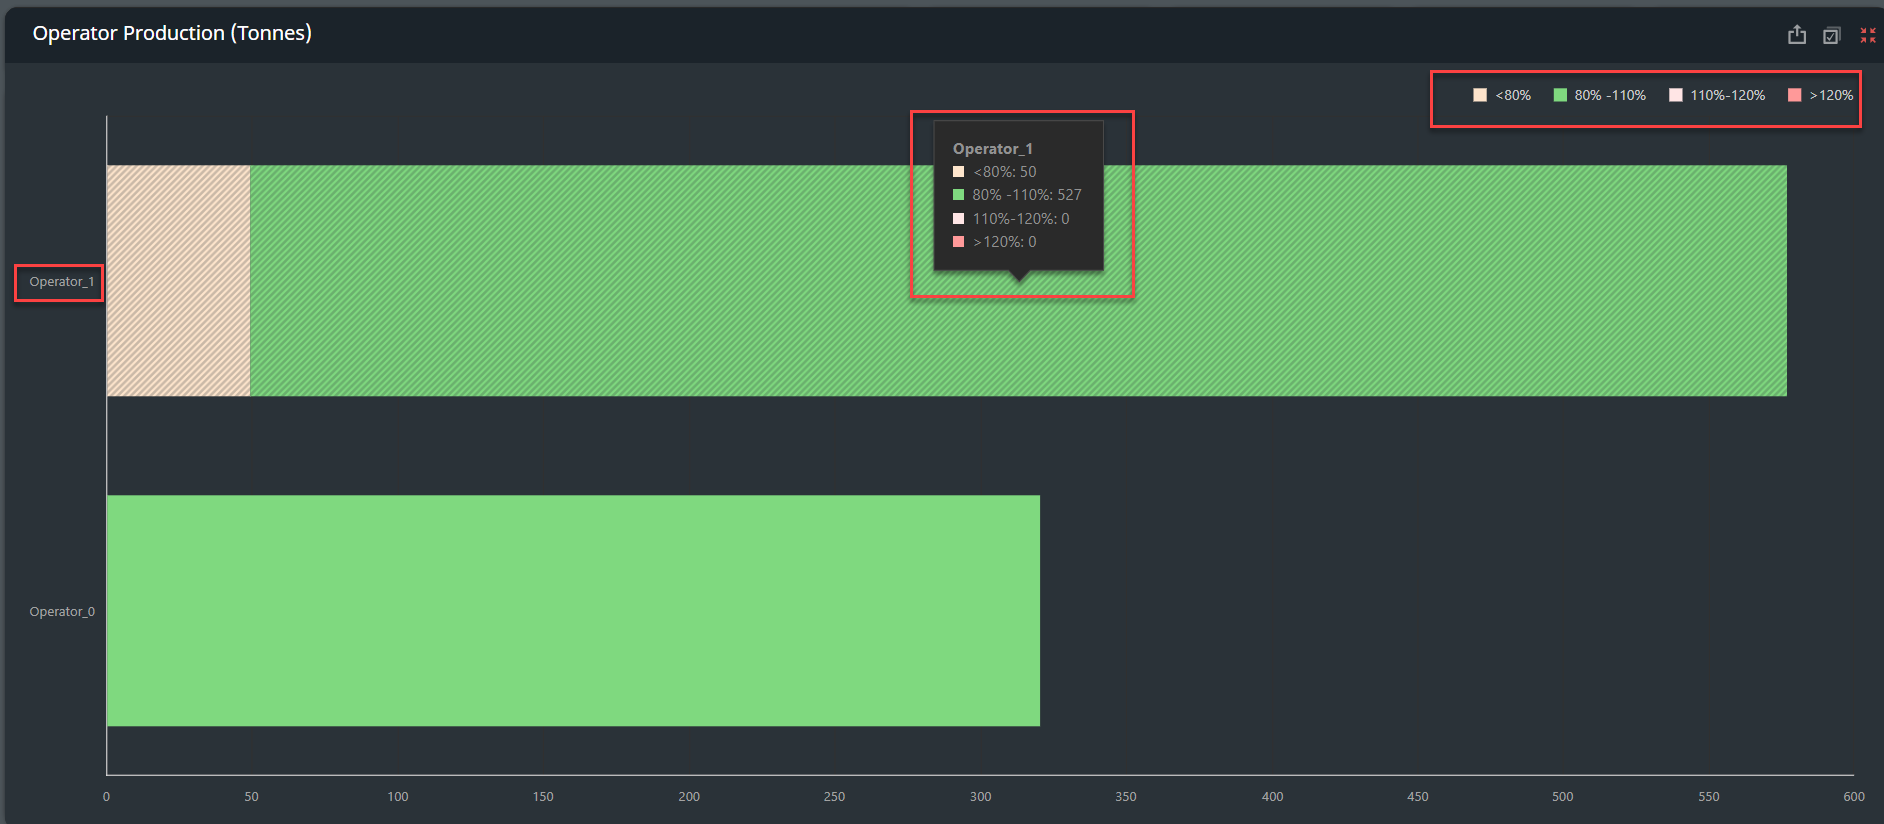Click the 110%-120% legend color swatch
This screenshot has height=824, width=1884.
(1676, 95)
